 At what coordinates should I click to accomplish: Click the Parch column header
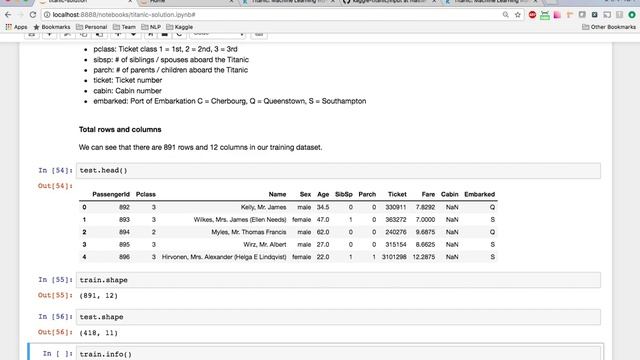pos(367,194)
